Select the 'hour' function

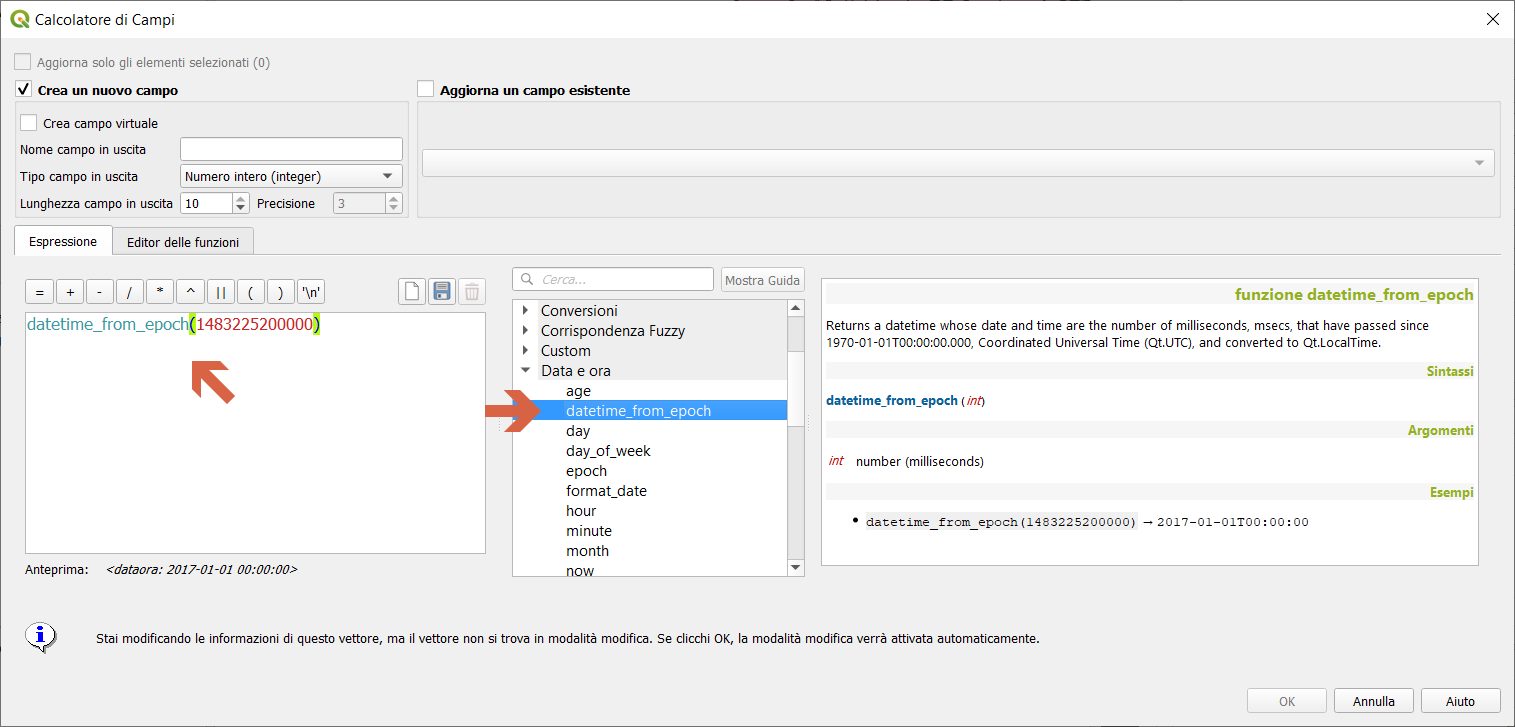581,511
